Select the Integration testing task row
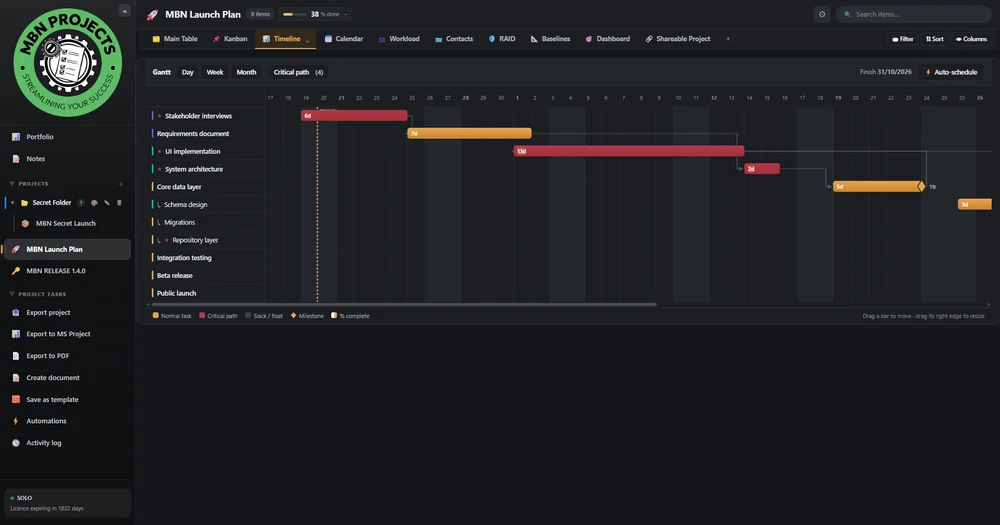The width and height of the screenshot is (1000, 525). tap(207, 258)
